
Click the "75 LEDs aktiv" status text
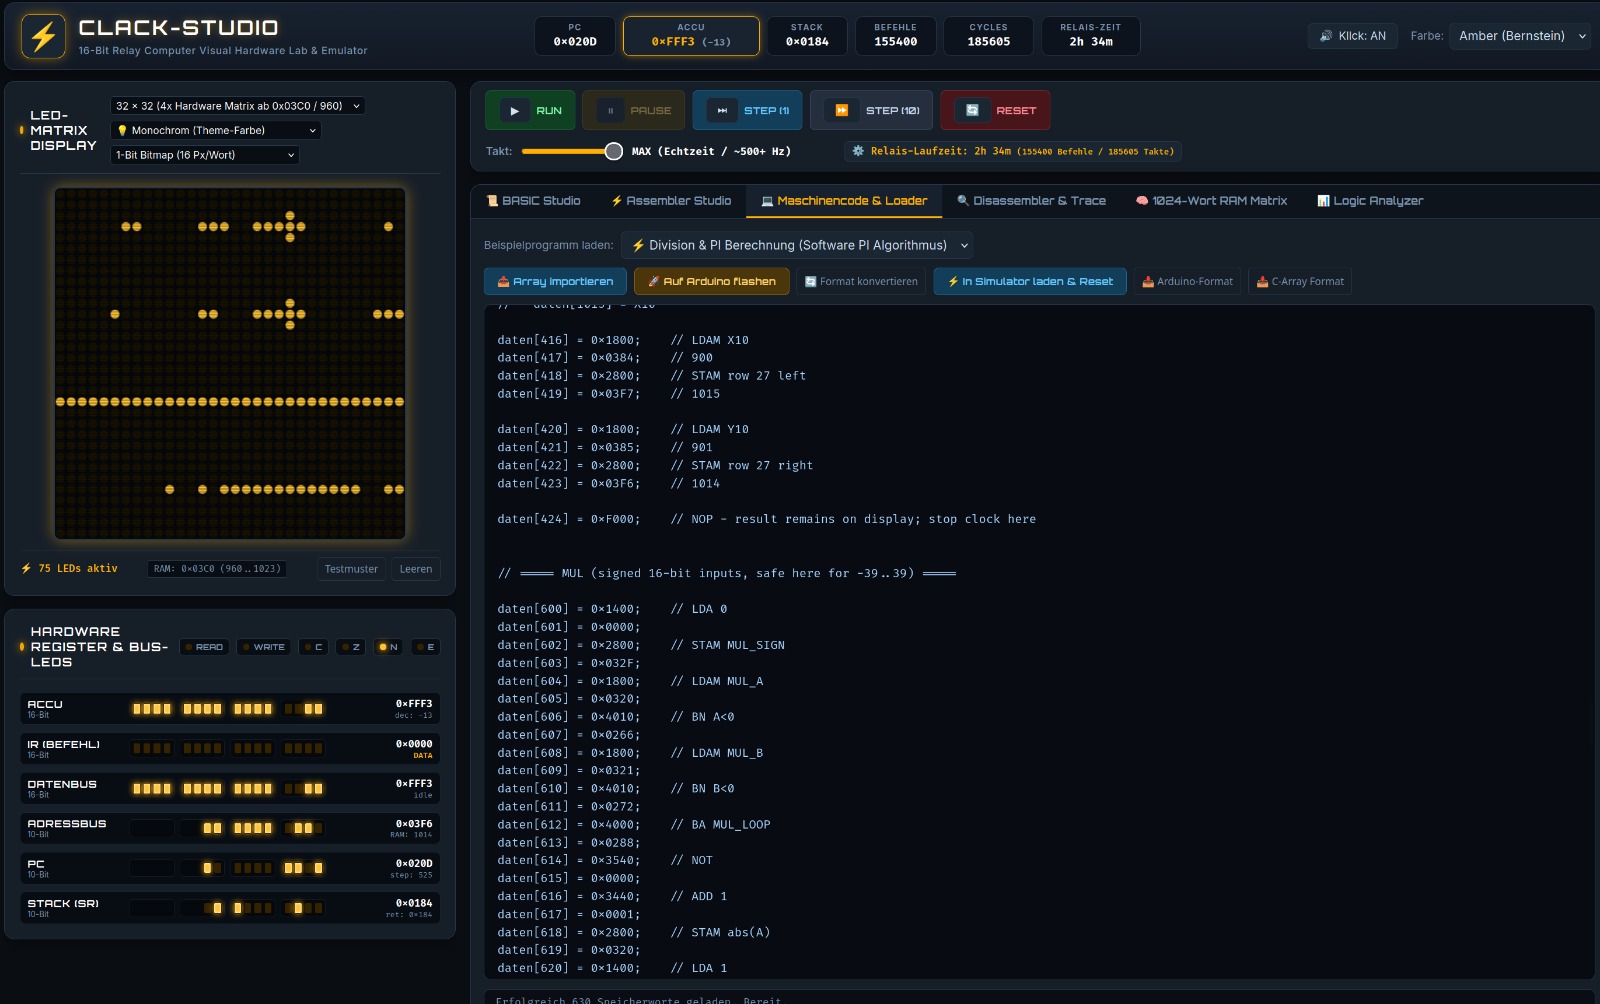click(78, 569)
